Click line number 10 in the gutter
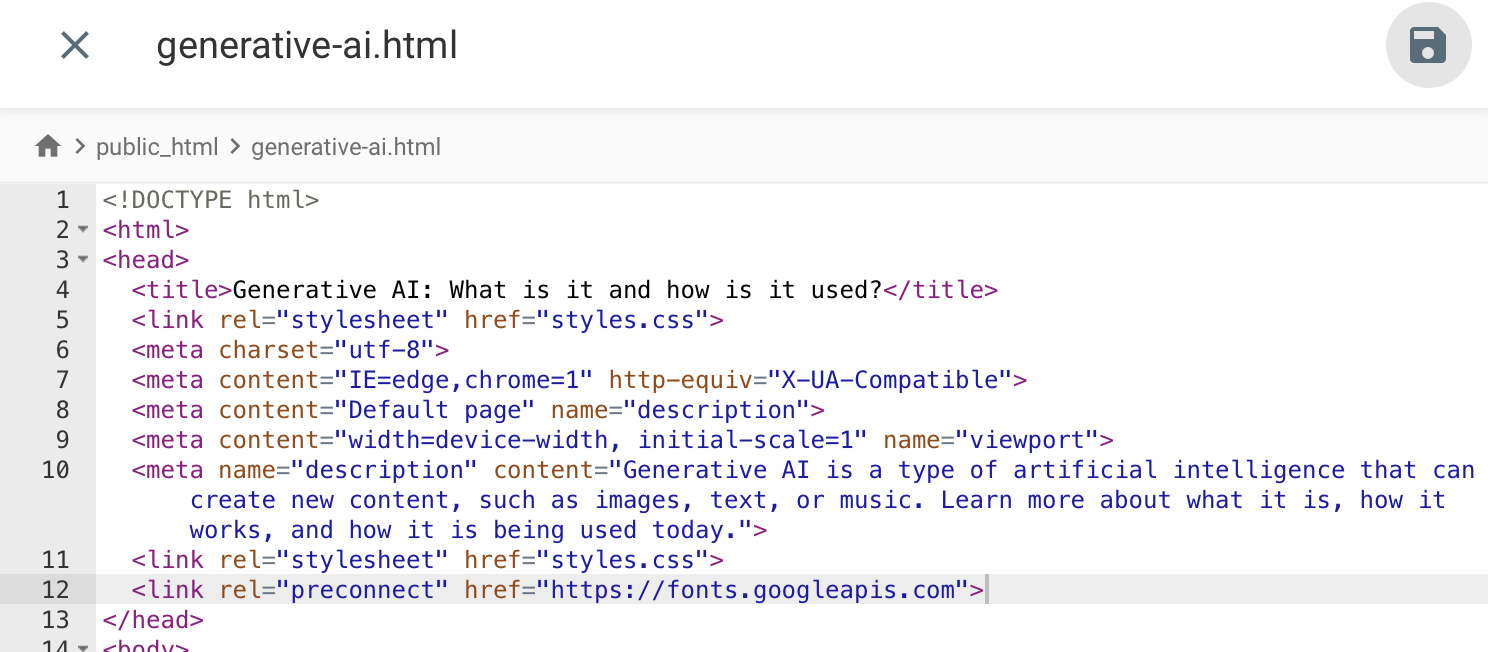 (56, 470)
